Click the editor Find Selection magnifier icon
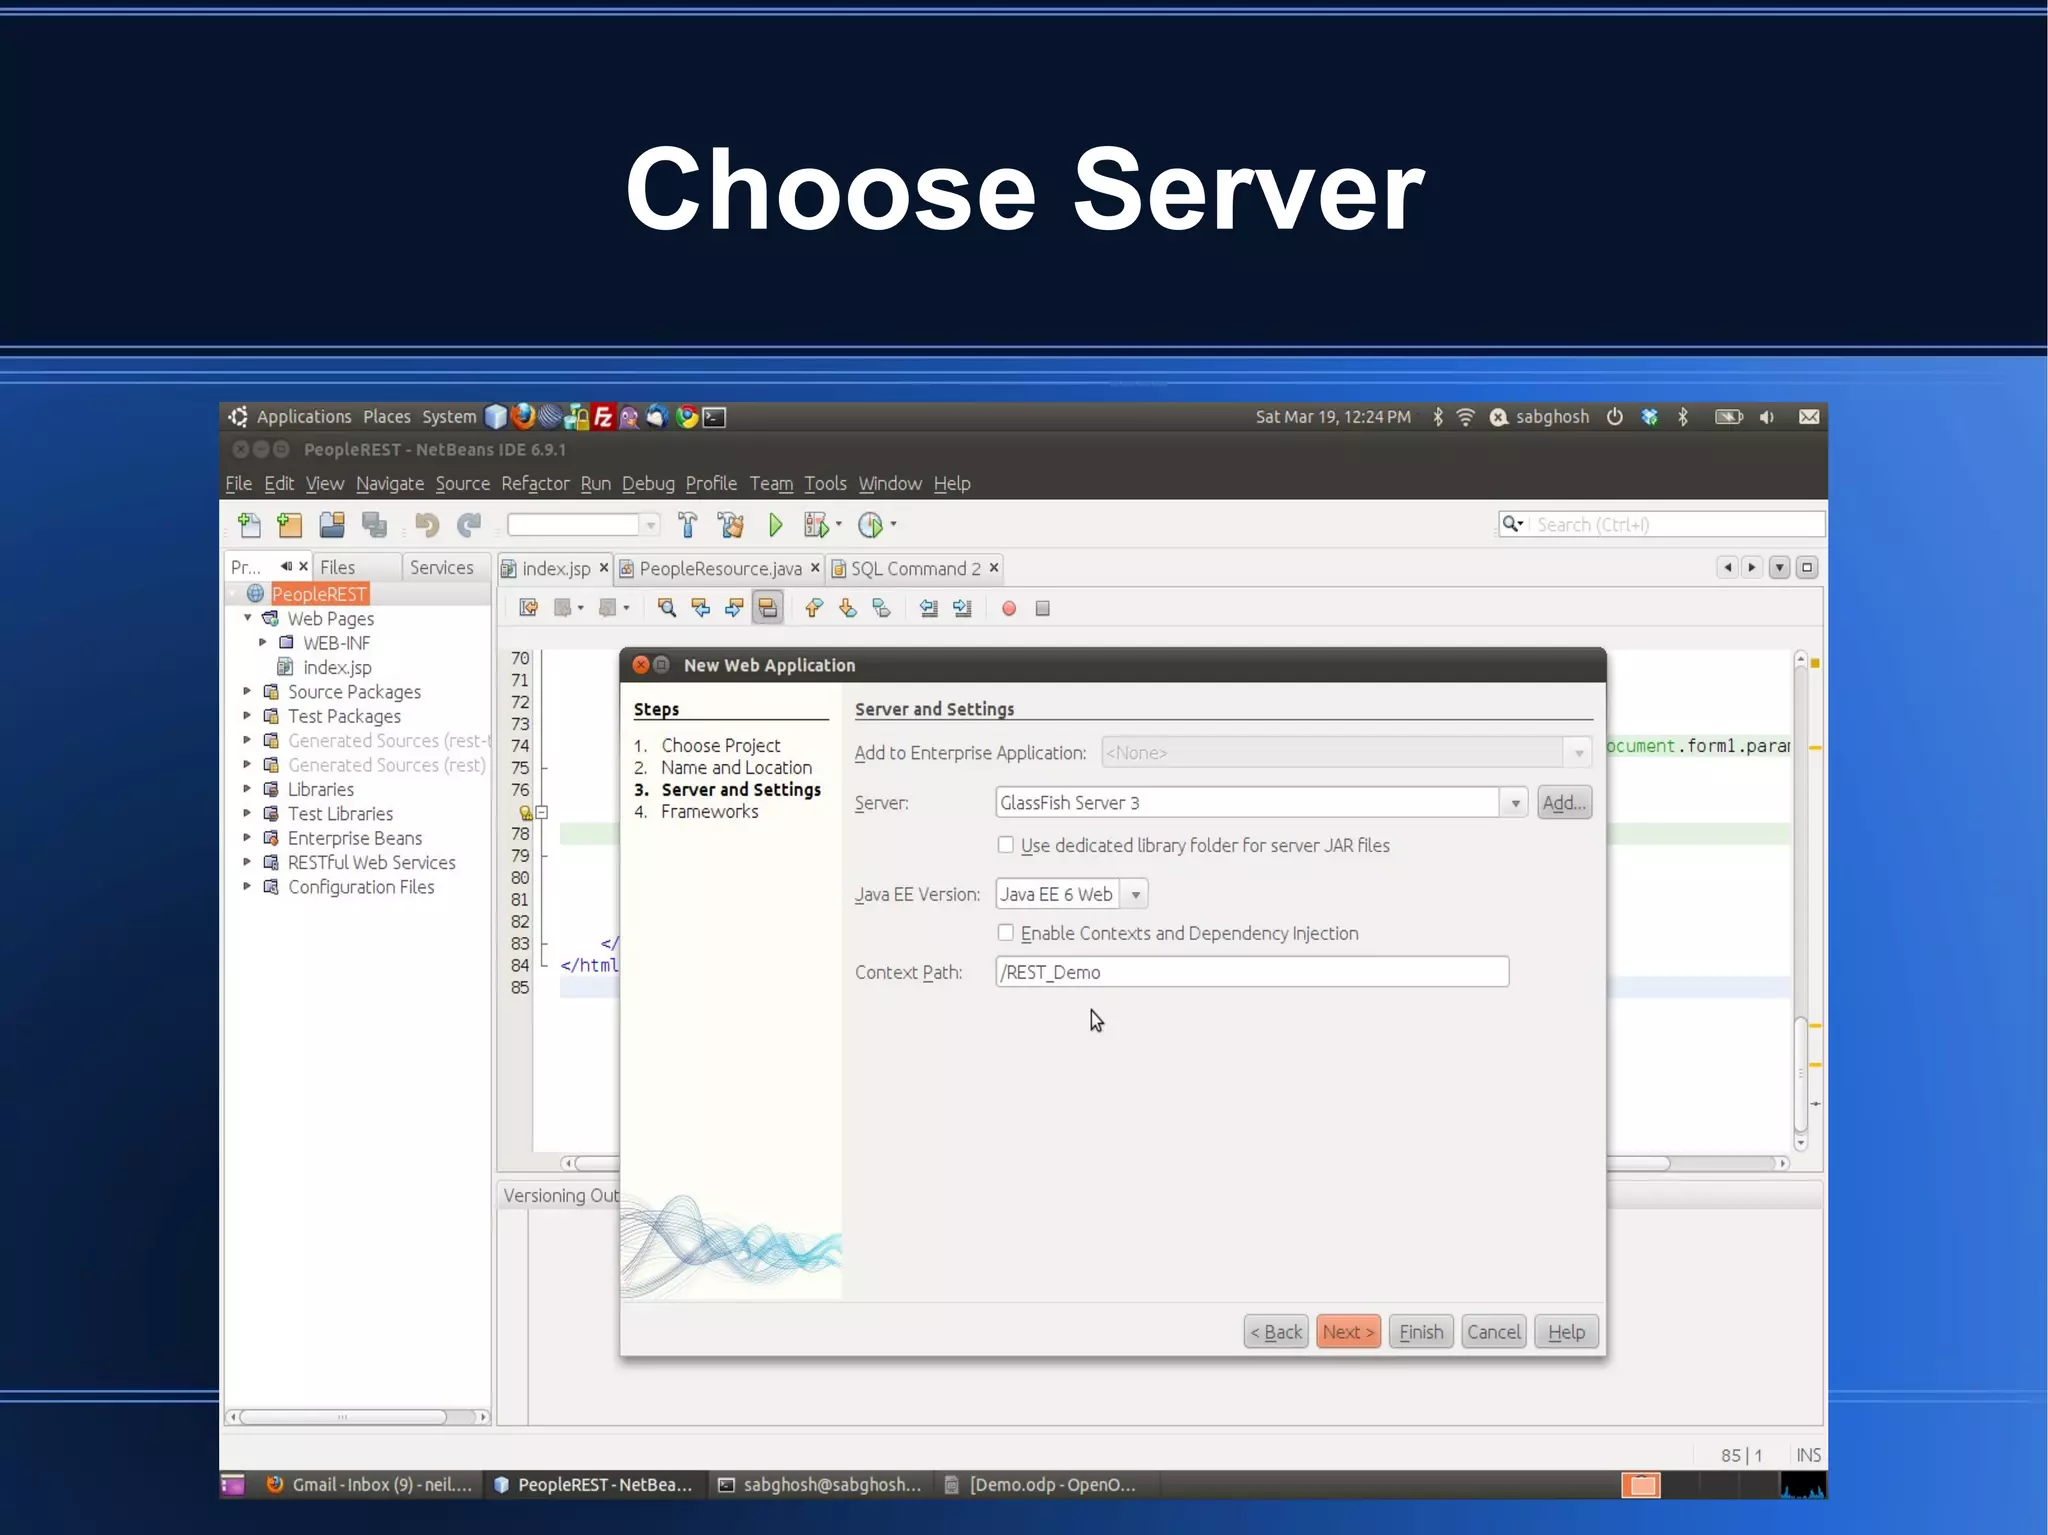Screen dimensions: 2048x1535 [x=667, y=608]
